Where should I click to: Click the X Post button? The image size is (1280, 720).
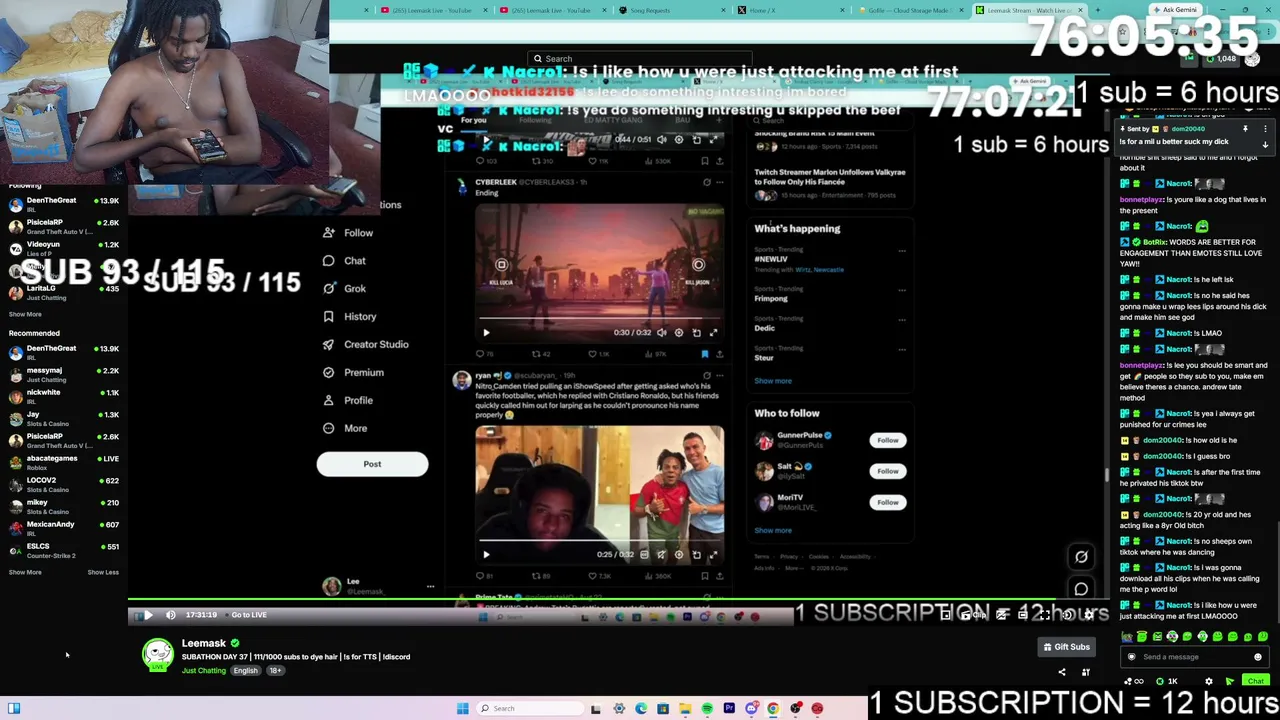[x=372, y=464]
